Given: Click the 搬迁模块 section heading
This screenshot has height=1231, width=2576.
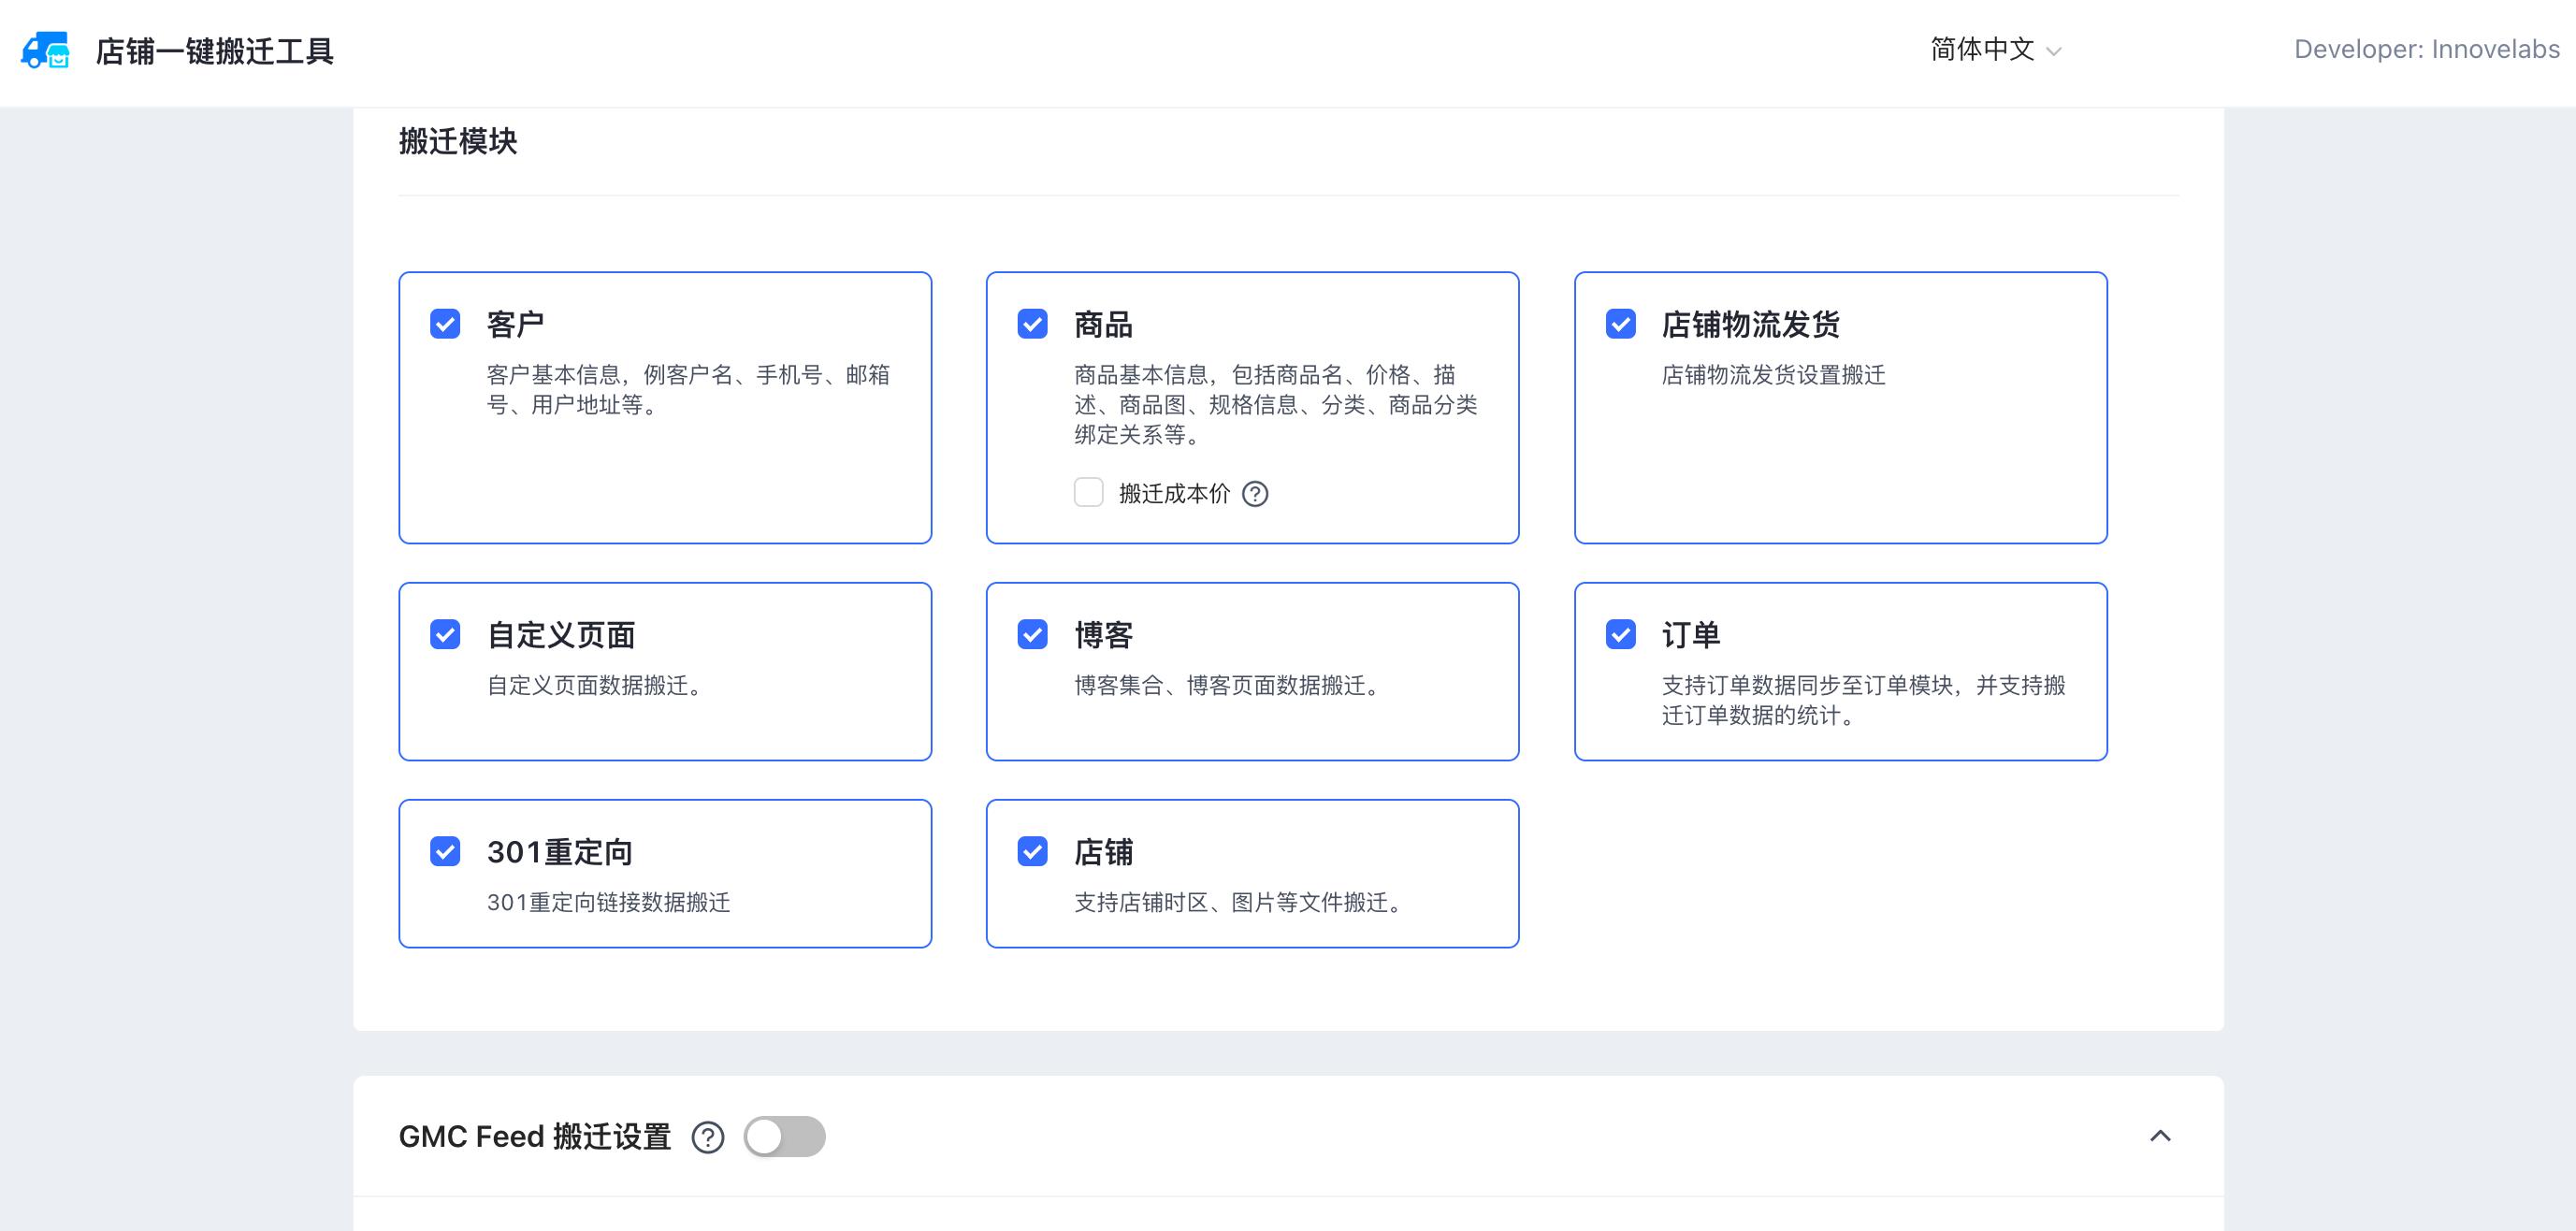Looking at the screenshot, I should coord(458,142).
